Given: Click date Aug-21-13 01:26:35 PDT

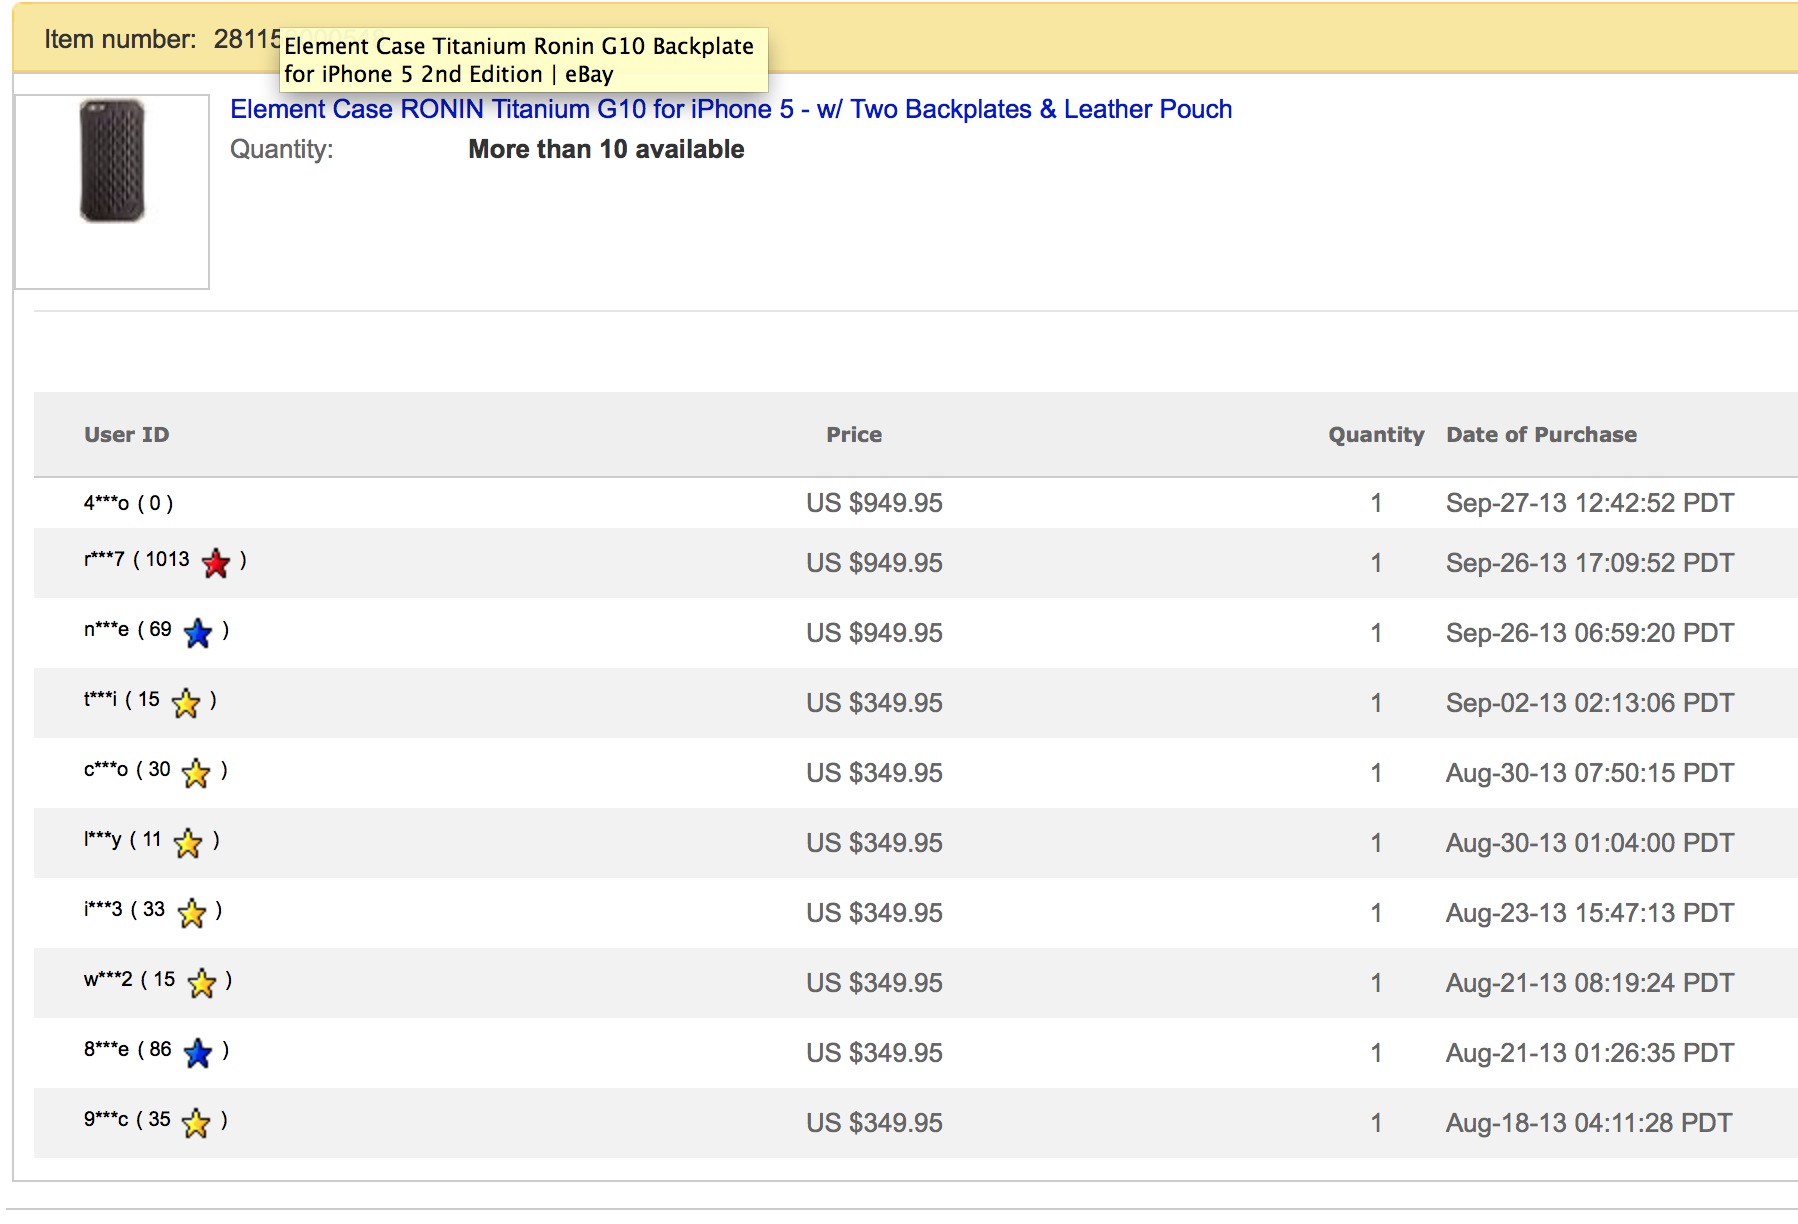Looking at the screenshot, I should (x=1590, y=1053).
